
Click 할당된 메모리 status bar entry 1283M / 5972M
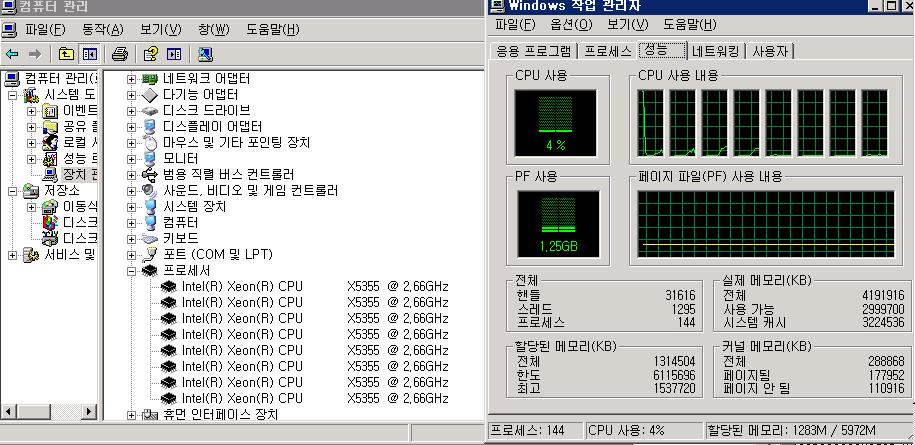pyautogui.click(x=791, y=430)
